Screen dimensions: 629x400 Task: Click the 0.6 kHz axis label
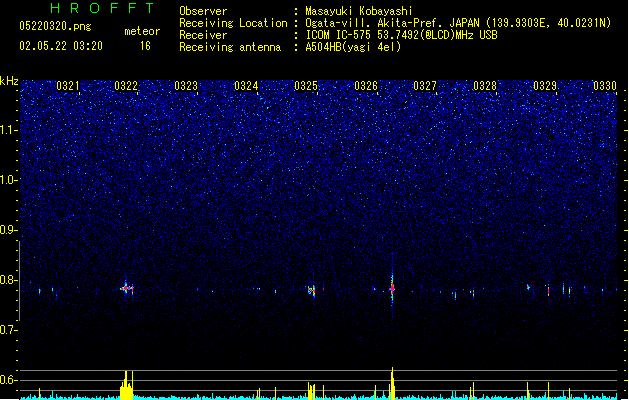(x=8, y=380)
